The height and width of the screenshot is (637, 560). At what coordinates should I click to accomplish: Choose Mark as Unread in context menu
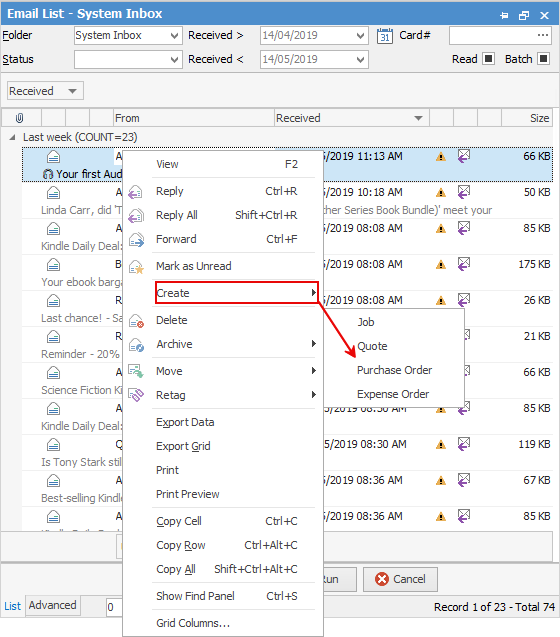click(193, 266)
